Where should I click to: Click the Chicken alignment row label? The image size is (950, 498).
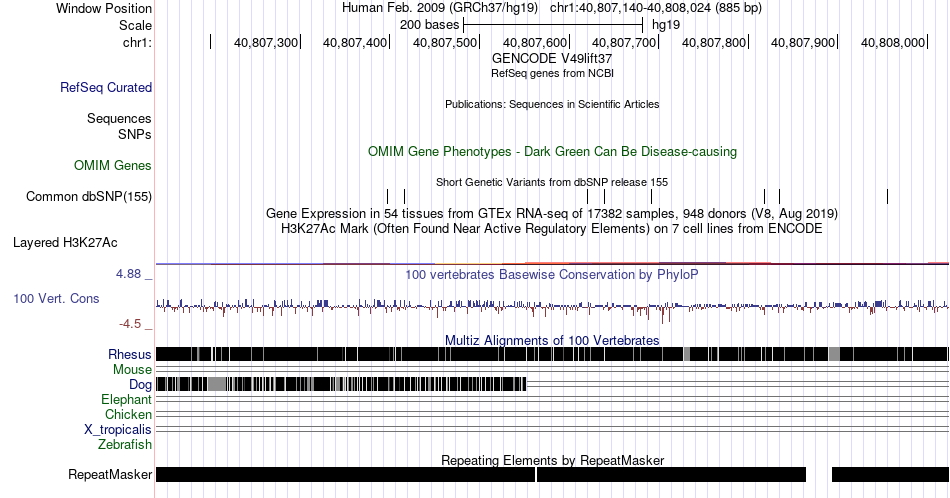coord(128,414)
